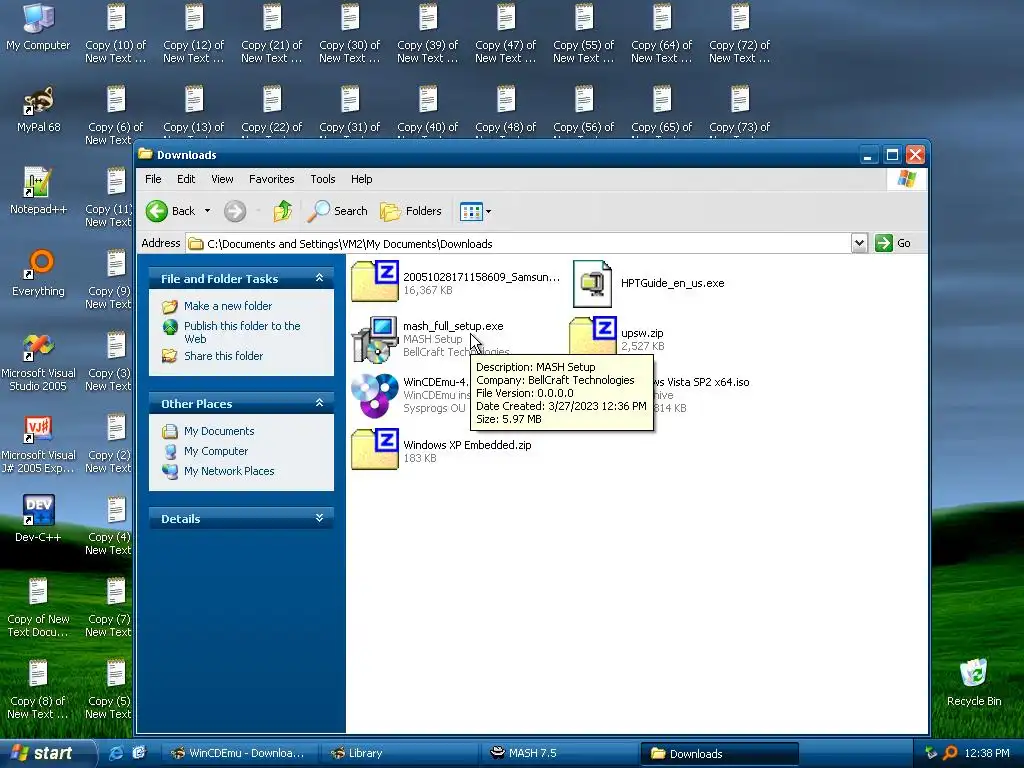The width and height of the screenshot is (1024, 768).
Task: Click Publish this folder to the Web
Action: coord(242,332)
